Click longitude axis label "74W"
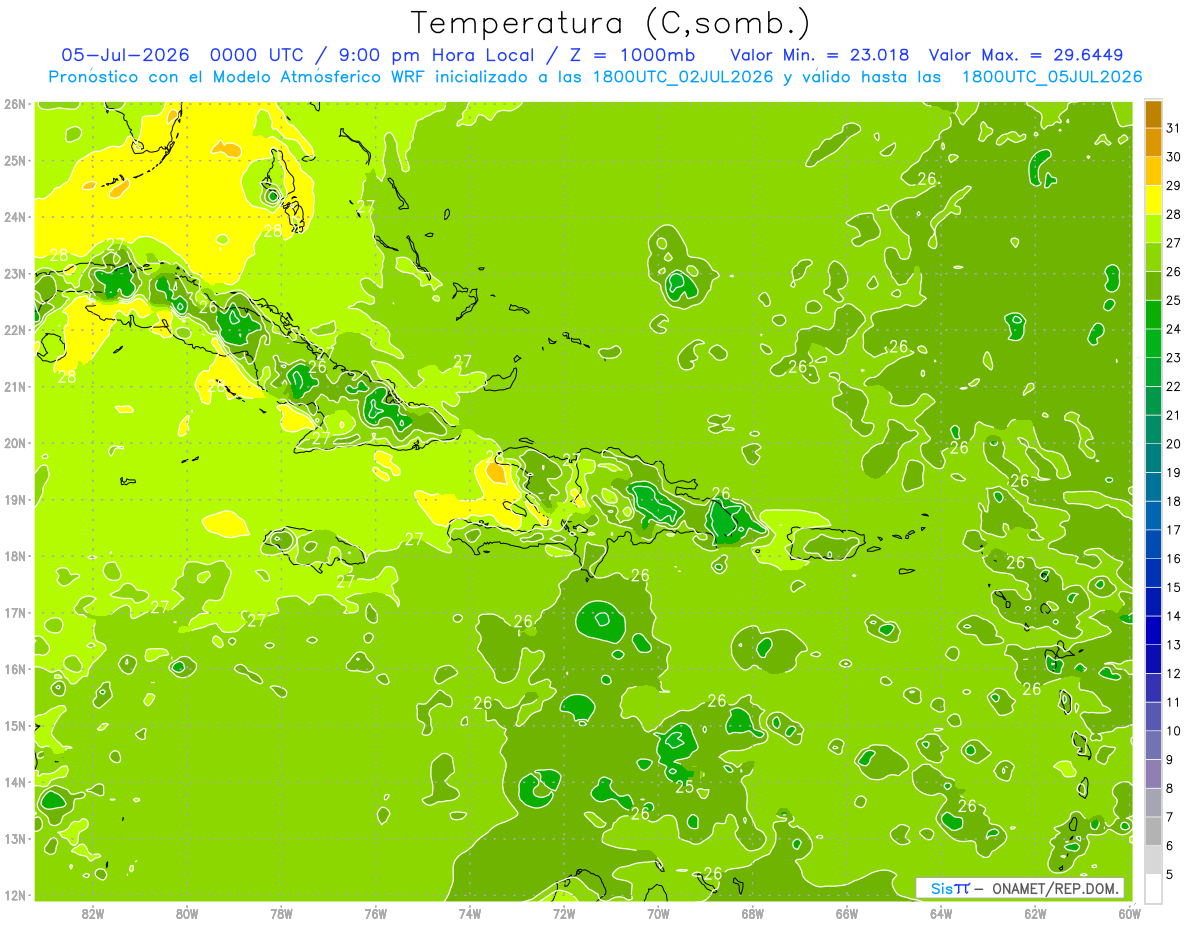 tap(470, 913)
